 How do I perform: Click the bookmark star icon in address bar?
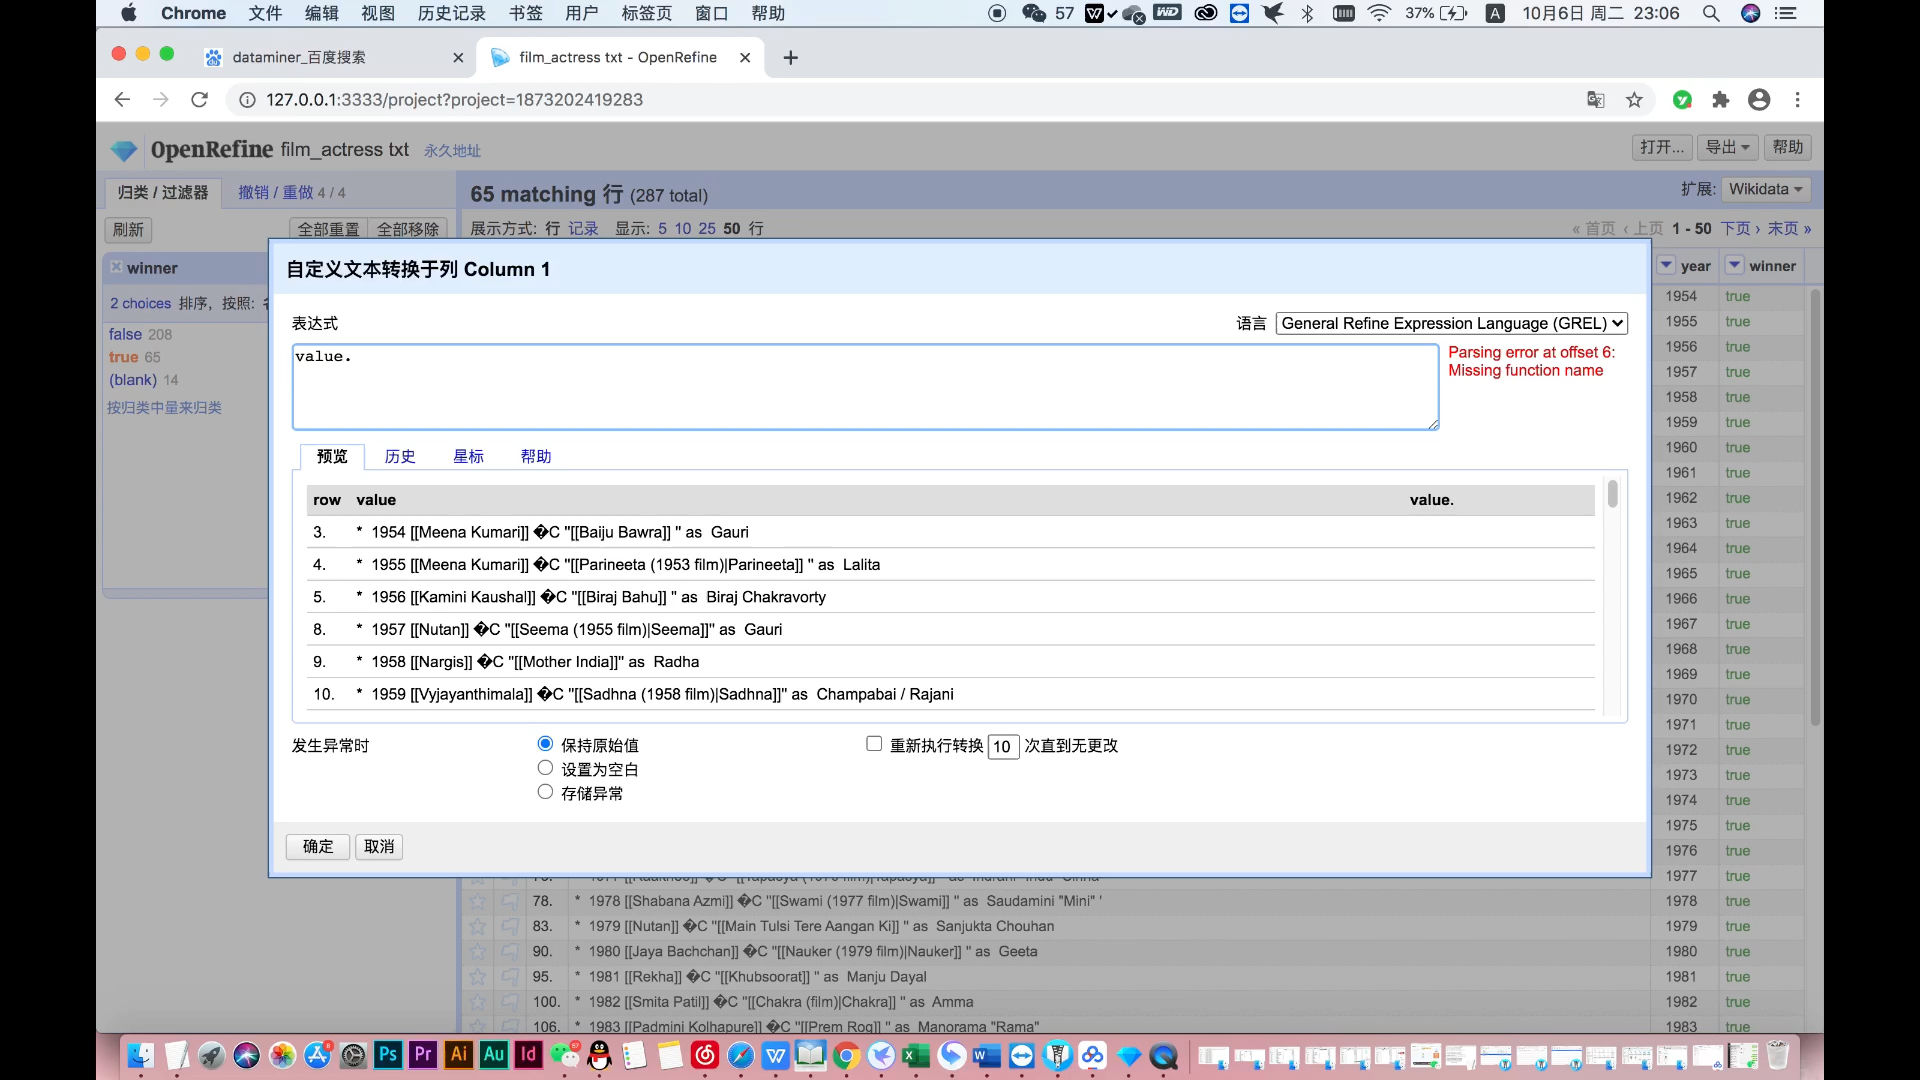pos(1634,100)
